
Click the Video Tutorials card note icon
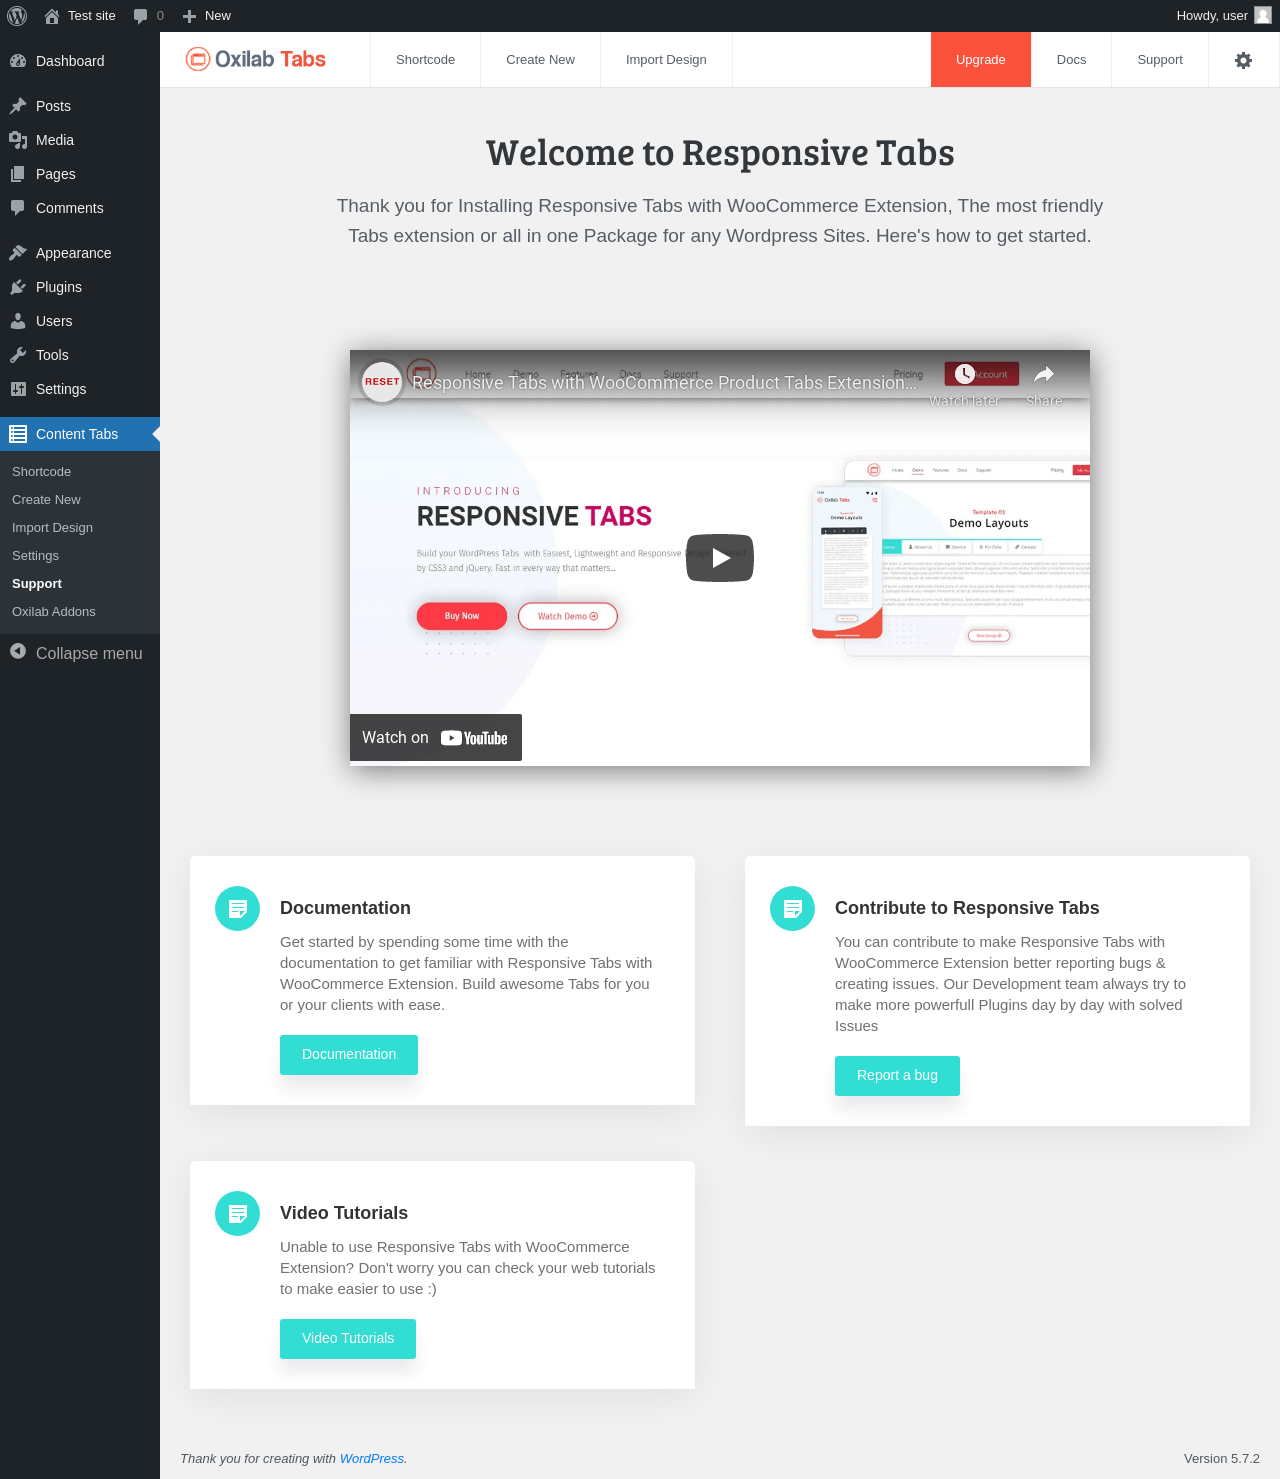click(x=238, y=1213)
